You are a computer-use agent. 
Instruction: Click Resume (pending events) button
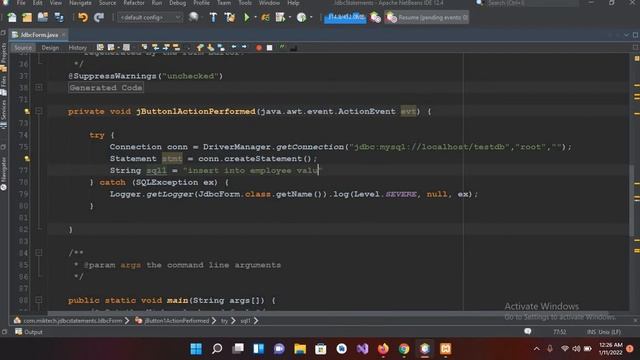pos(427,18)
